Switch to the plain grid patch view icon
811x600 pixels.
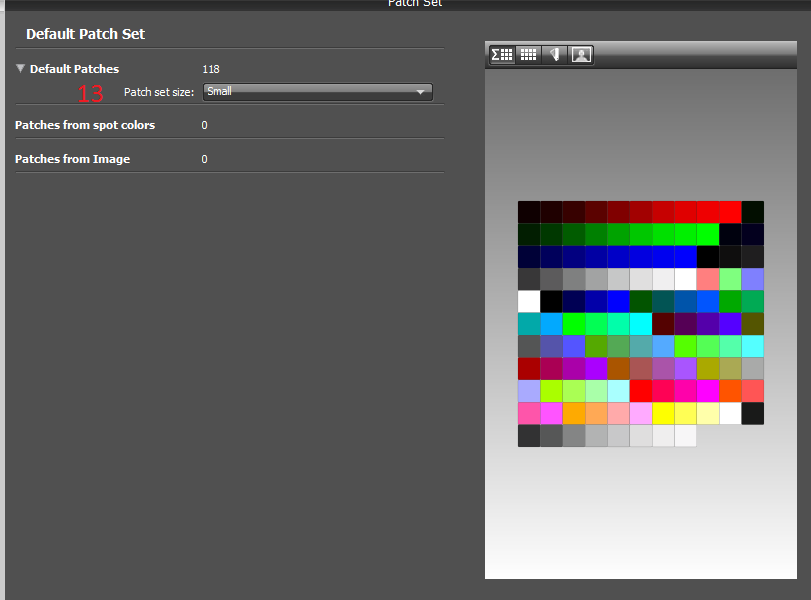click(x=529, y=55)
